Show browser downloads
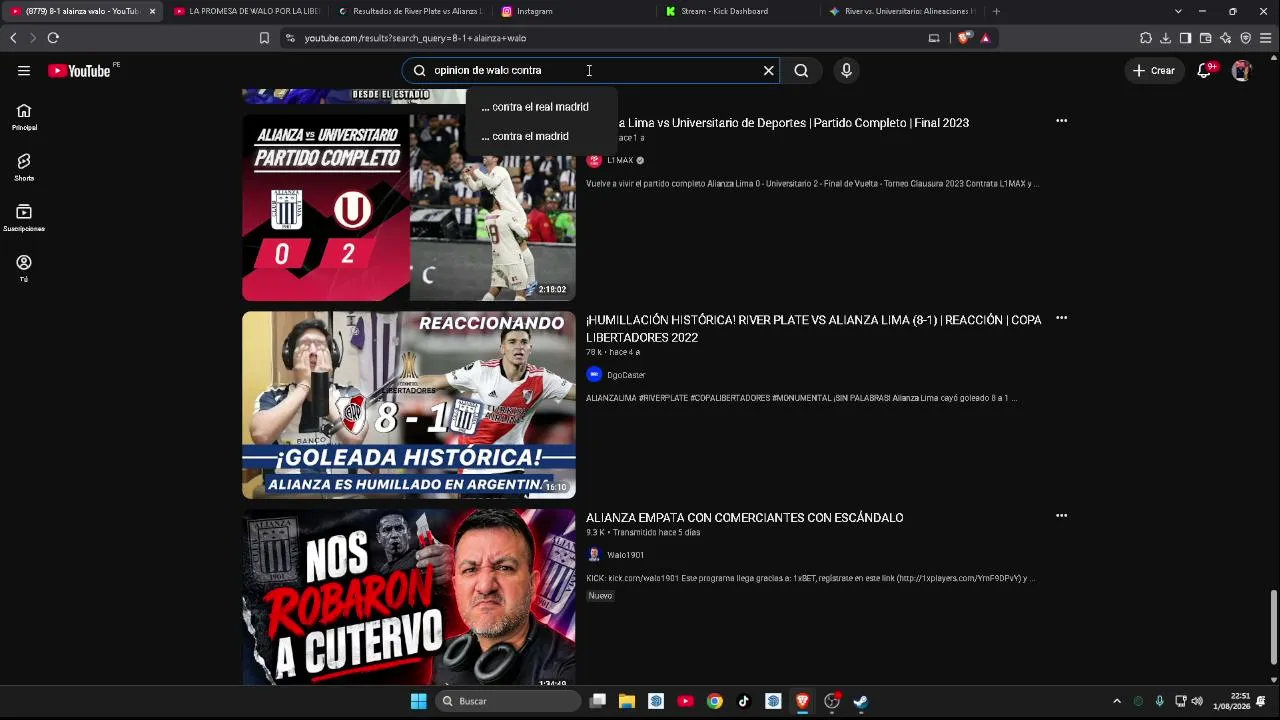This screenshot has height=720, width=1280. (x=1166, y=38)
